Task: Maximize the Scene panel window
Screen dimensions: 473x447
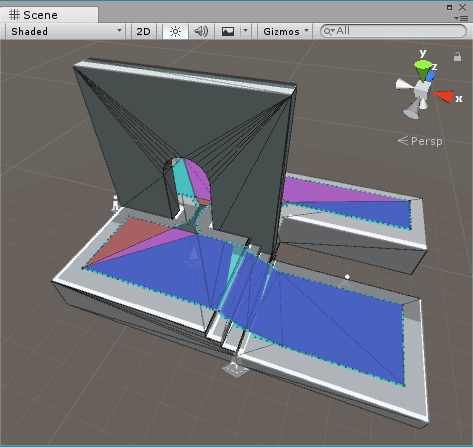Action: pyautogui.click(x=449, y=7)
